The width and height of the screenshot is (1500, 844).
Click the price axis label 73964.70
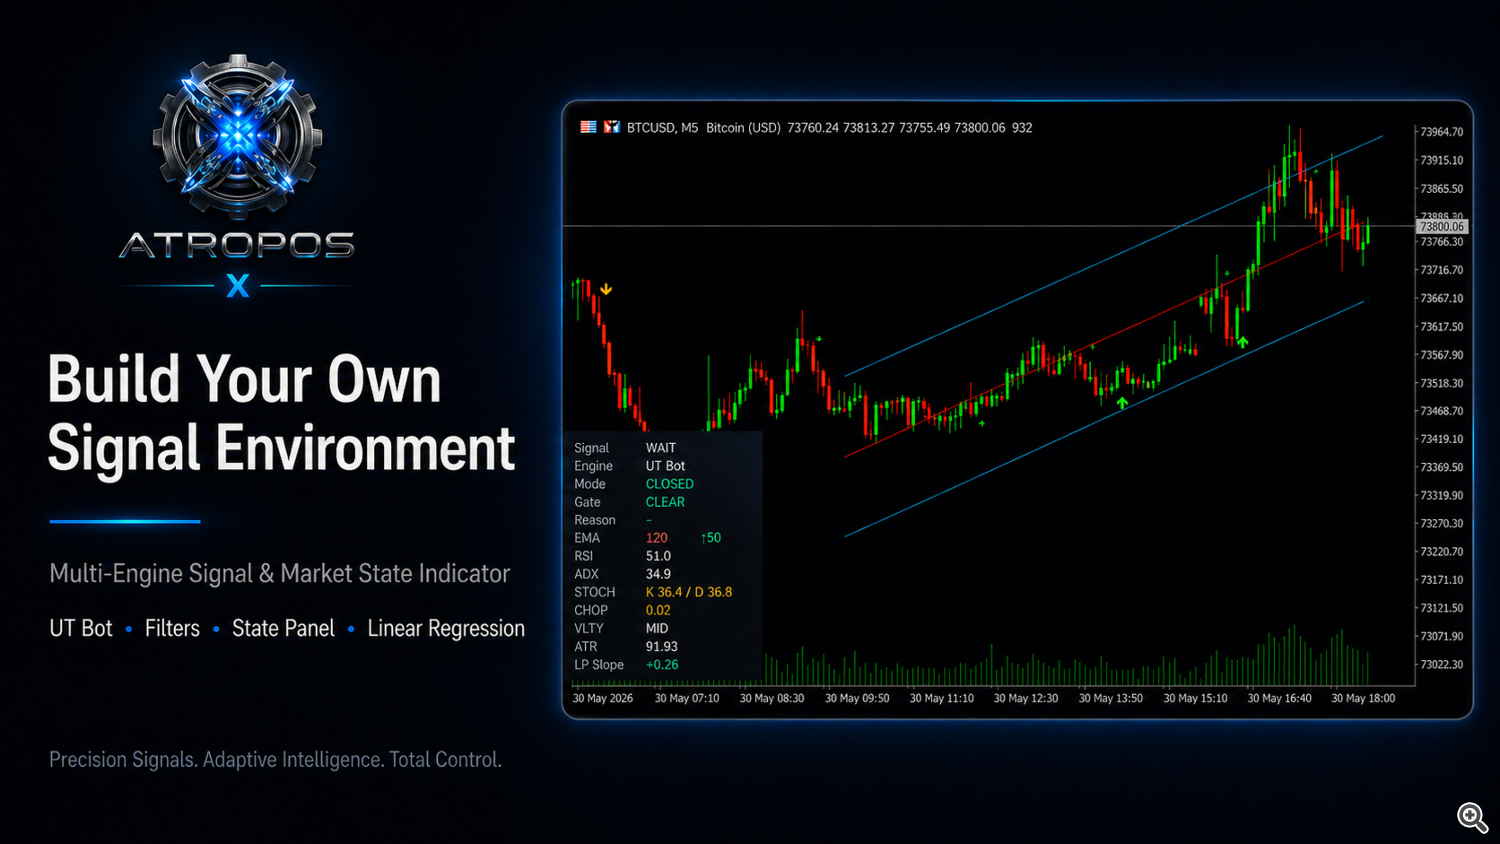[x=1442, y=132]
